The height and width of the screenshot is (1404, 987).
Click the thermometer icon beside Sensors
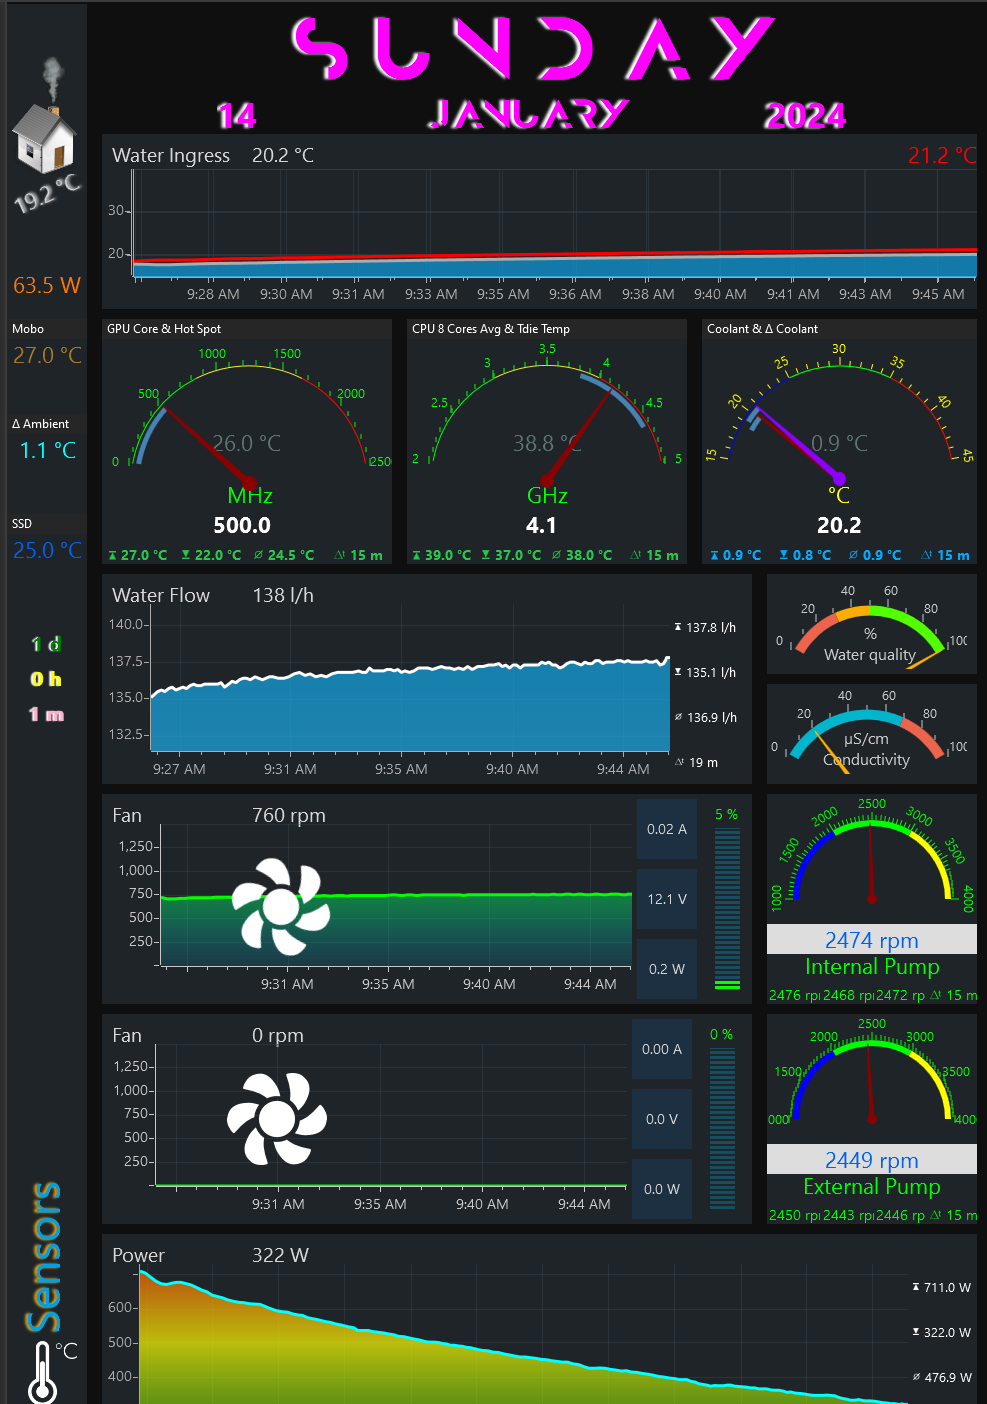(x=42, y=1372)
